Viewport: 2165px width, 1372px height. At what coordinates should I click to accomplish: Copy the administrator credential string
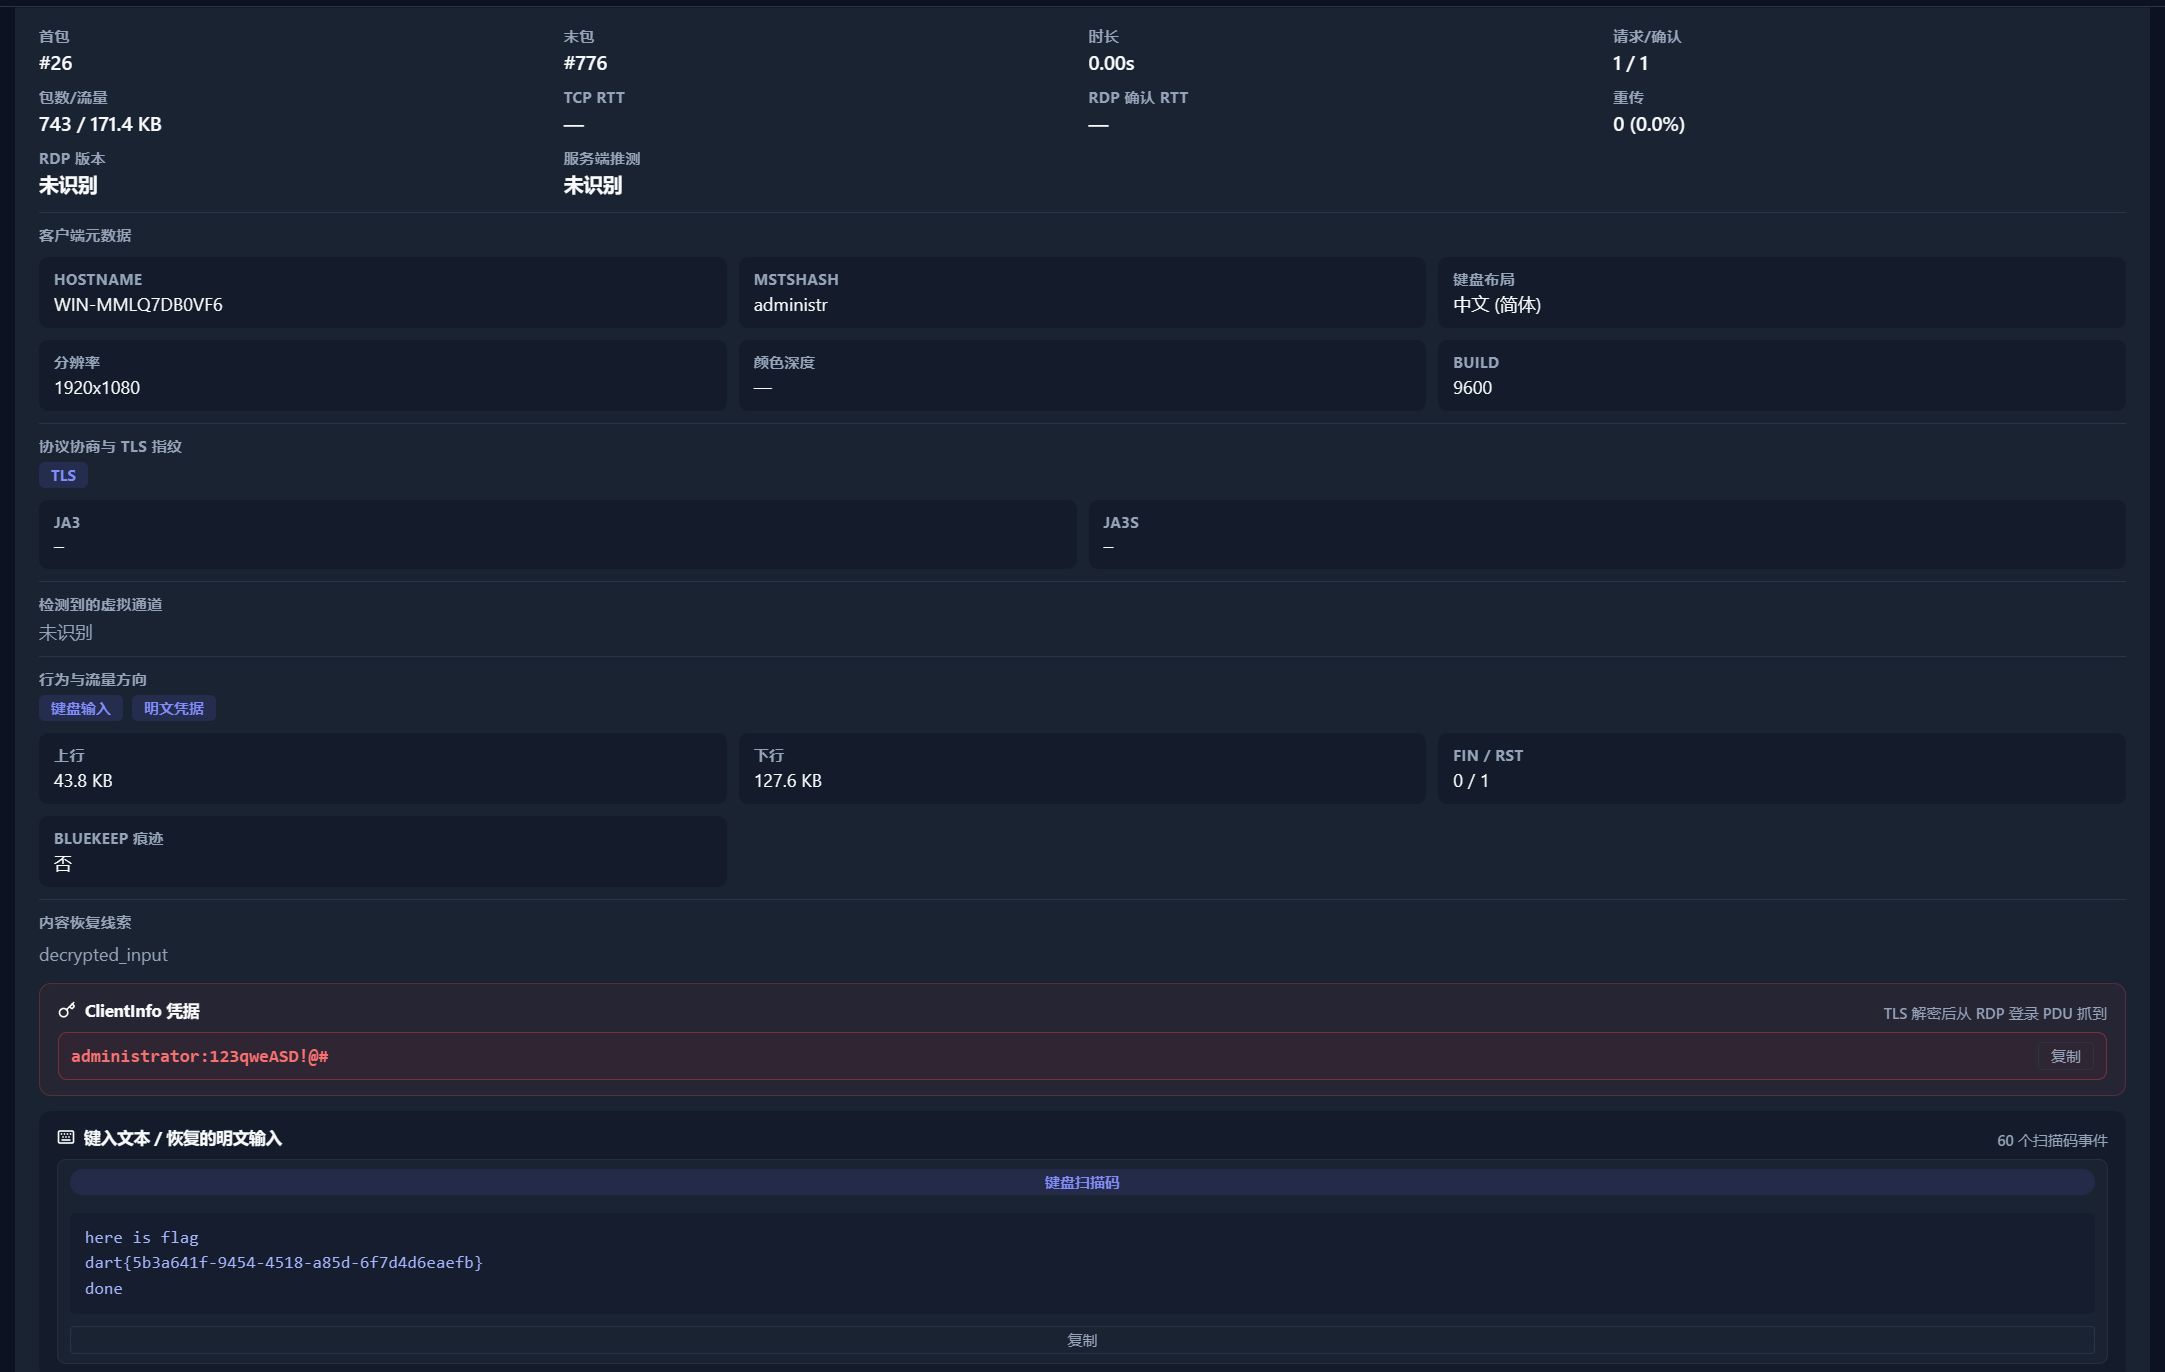(x=2065, y=1056)
